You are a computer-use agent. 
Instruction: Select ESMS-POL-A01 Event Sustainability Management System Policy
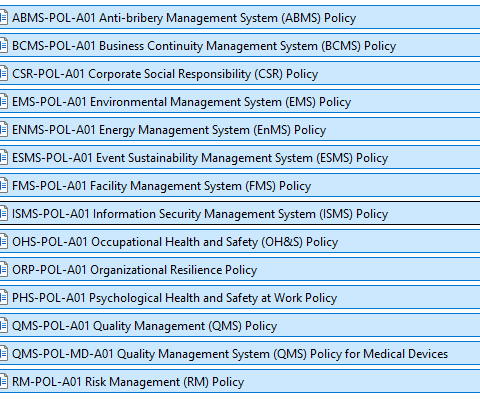pos(240,157)
